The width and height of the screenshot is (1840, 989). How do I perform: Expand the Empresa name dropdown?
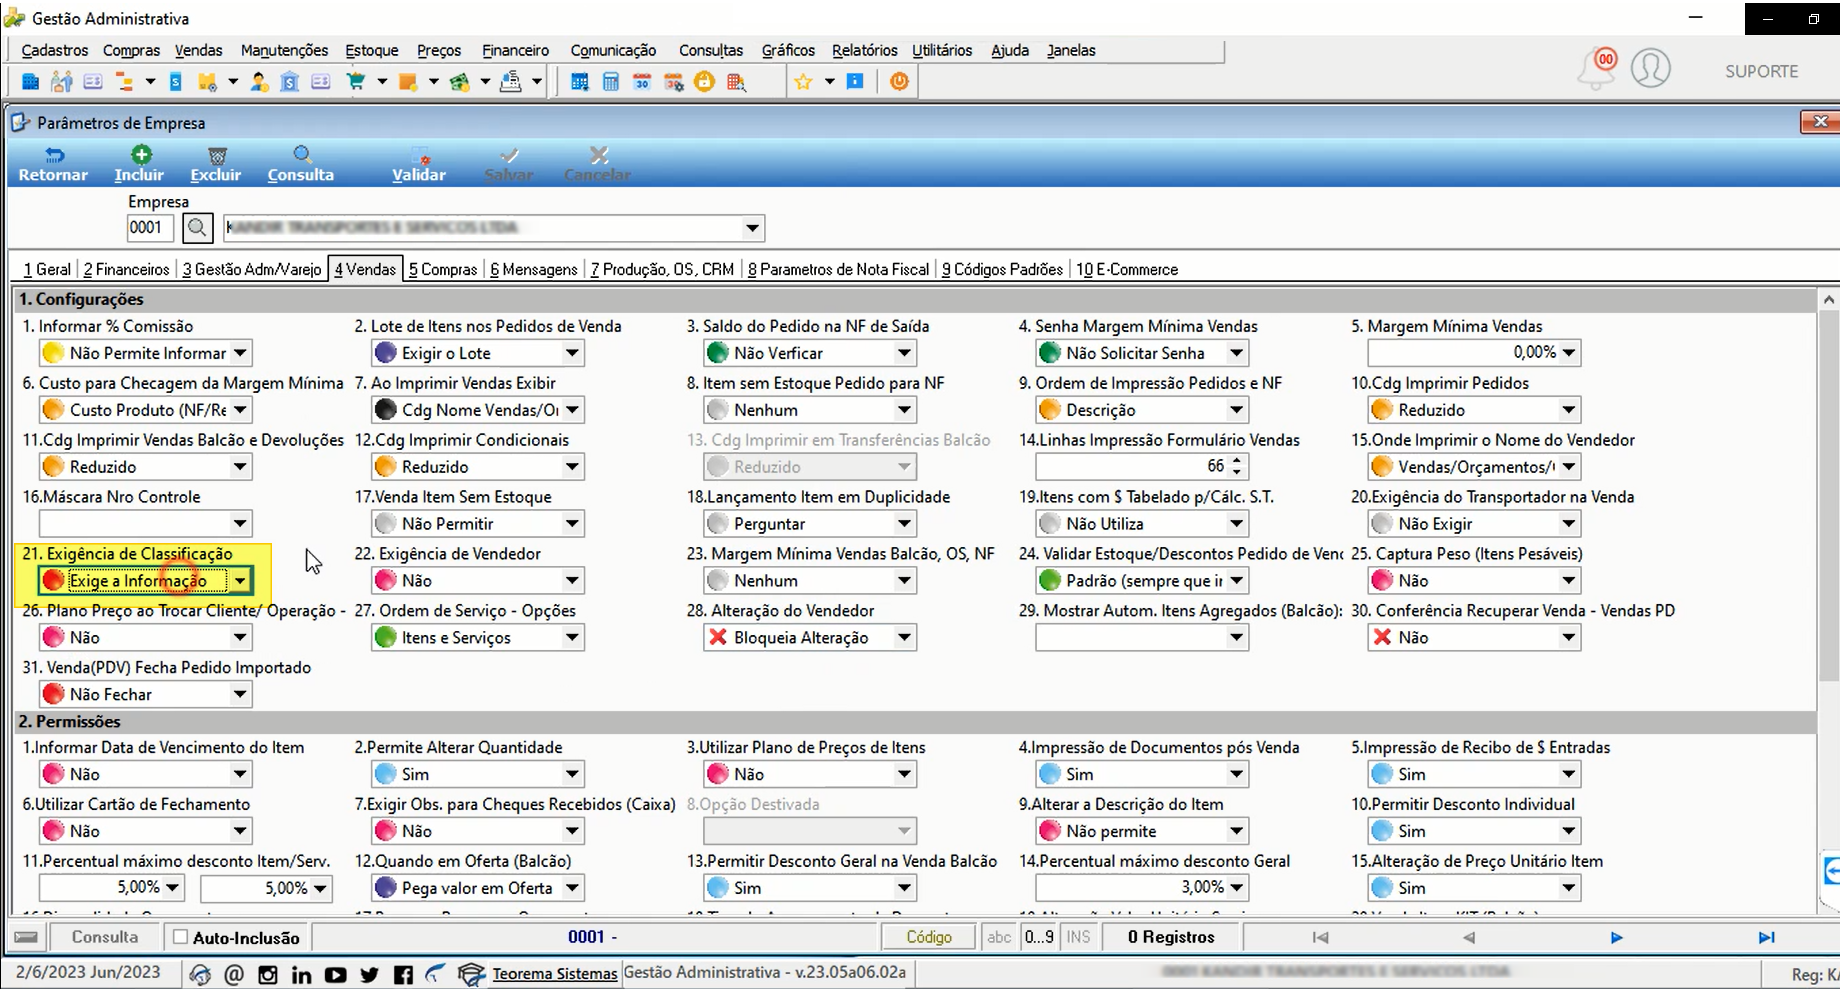click(x=752, y=228)
